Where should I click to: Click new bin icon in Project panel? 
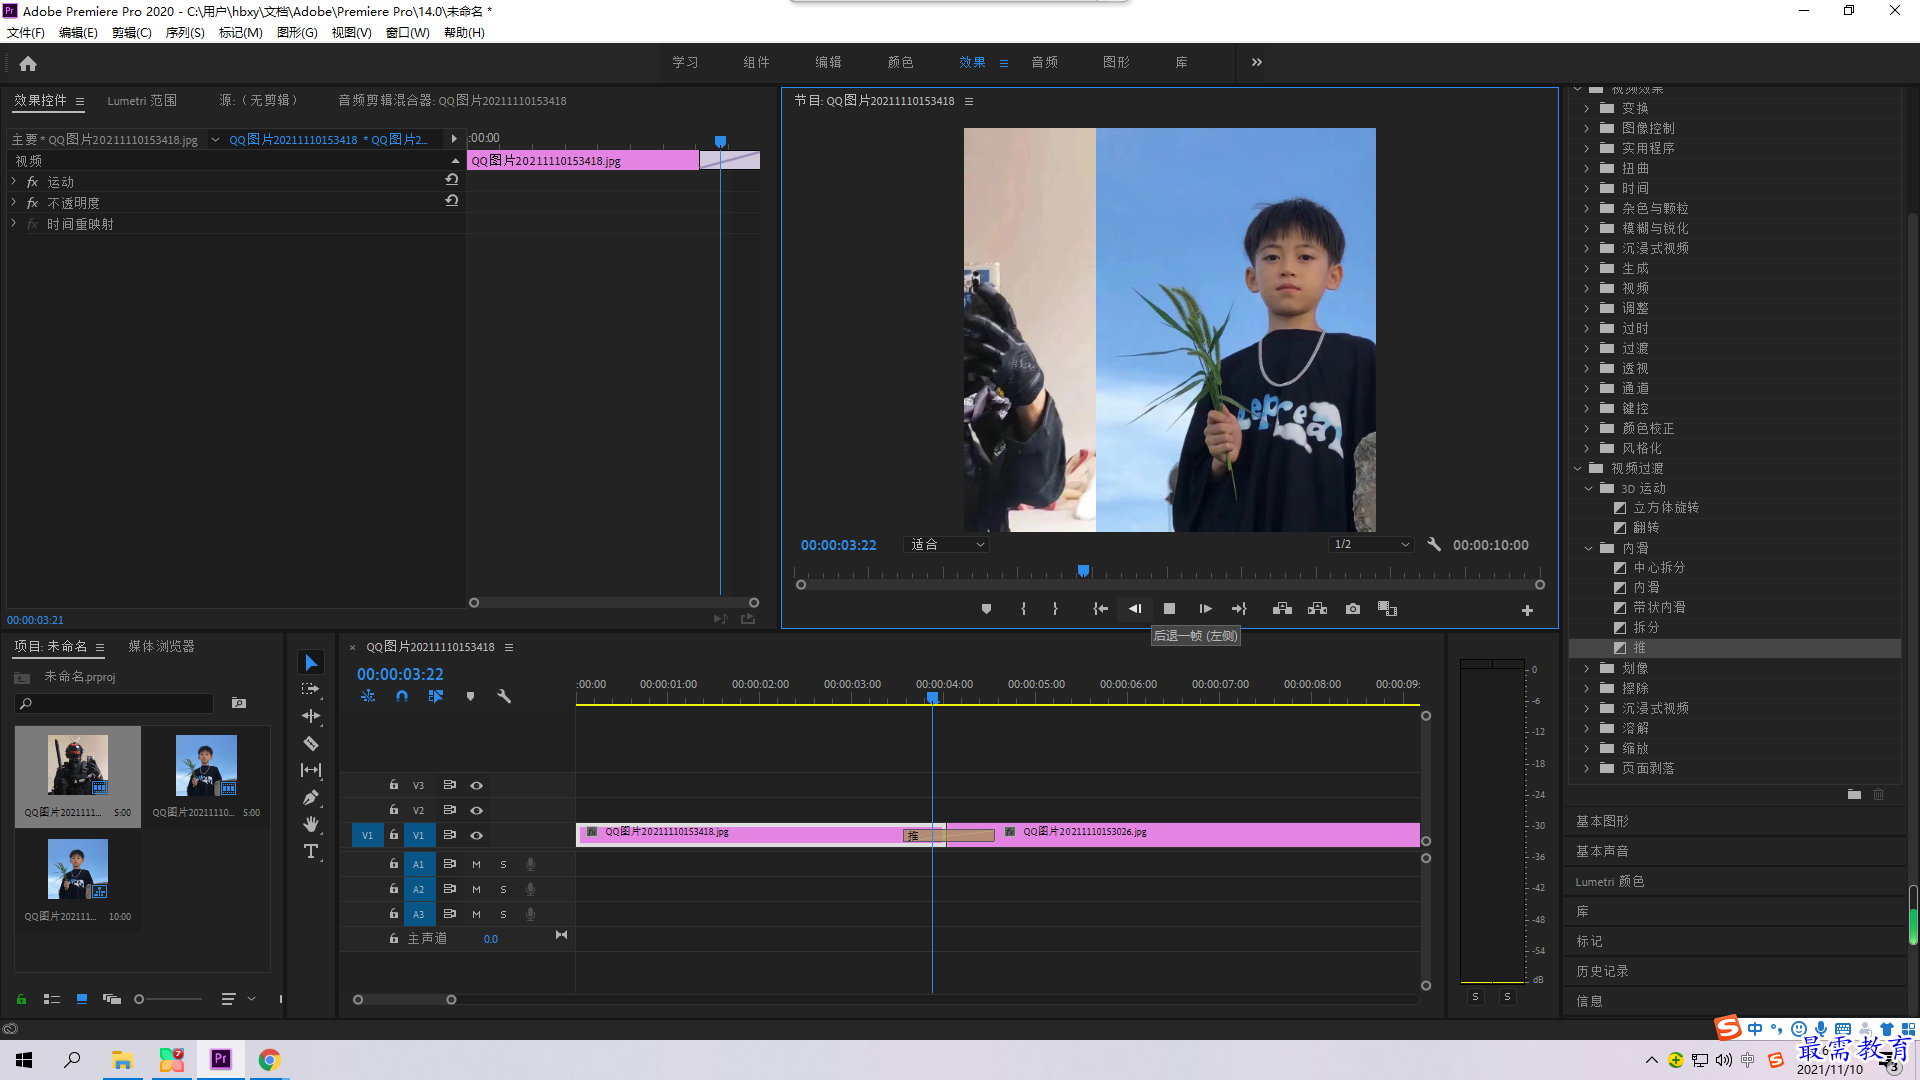click(239, 703)
